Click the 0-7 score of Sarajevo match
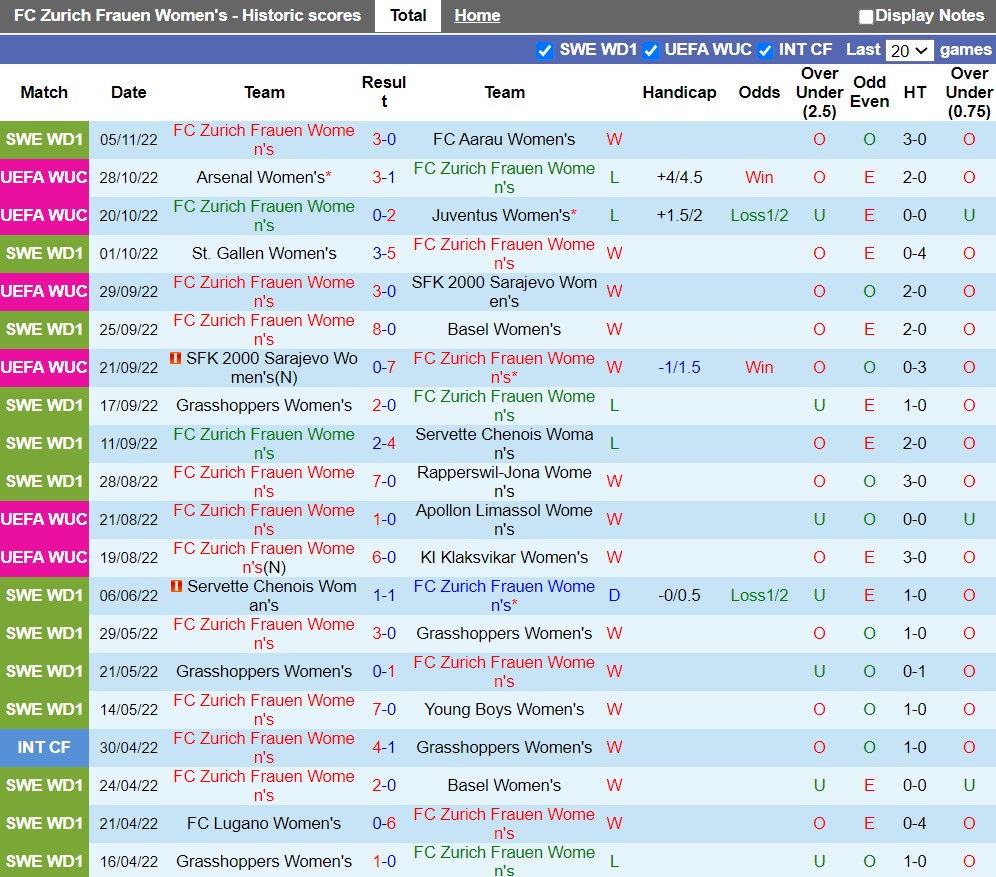 click(384, 367)
